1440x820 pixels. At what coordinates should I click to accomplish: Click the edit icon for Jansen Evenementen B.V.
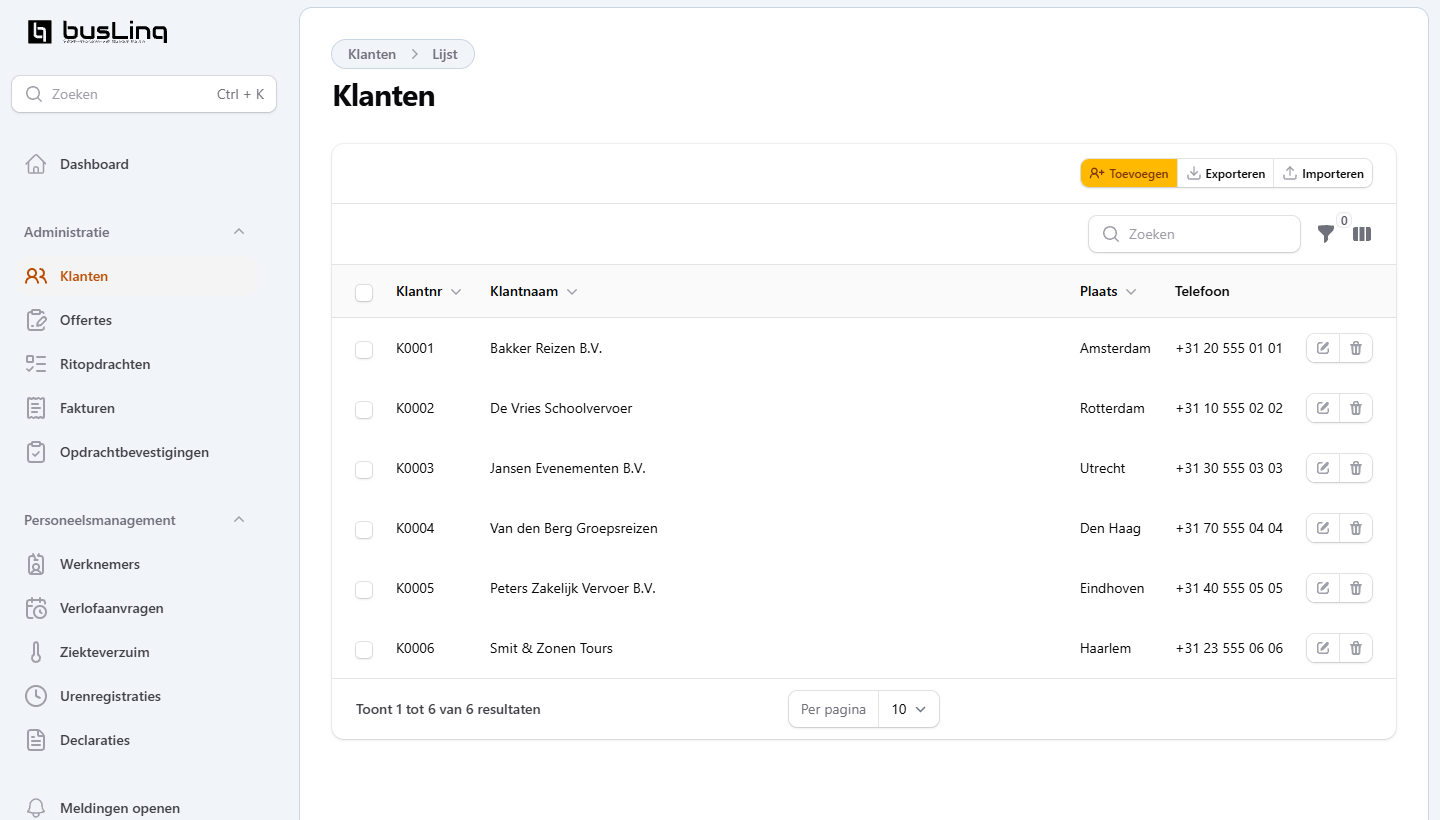click(1323, 468)
